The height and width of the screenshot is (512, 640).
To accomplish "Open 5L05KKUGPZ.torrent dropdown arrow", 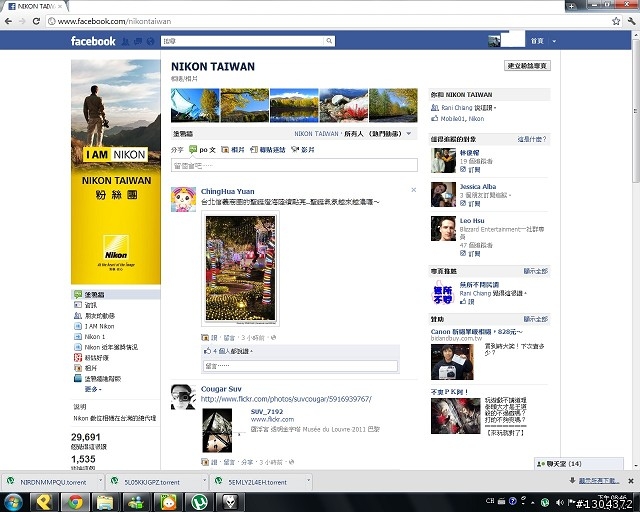I will click(204, 481).
